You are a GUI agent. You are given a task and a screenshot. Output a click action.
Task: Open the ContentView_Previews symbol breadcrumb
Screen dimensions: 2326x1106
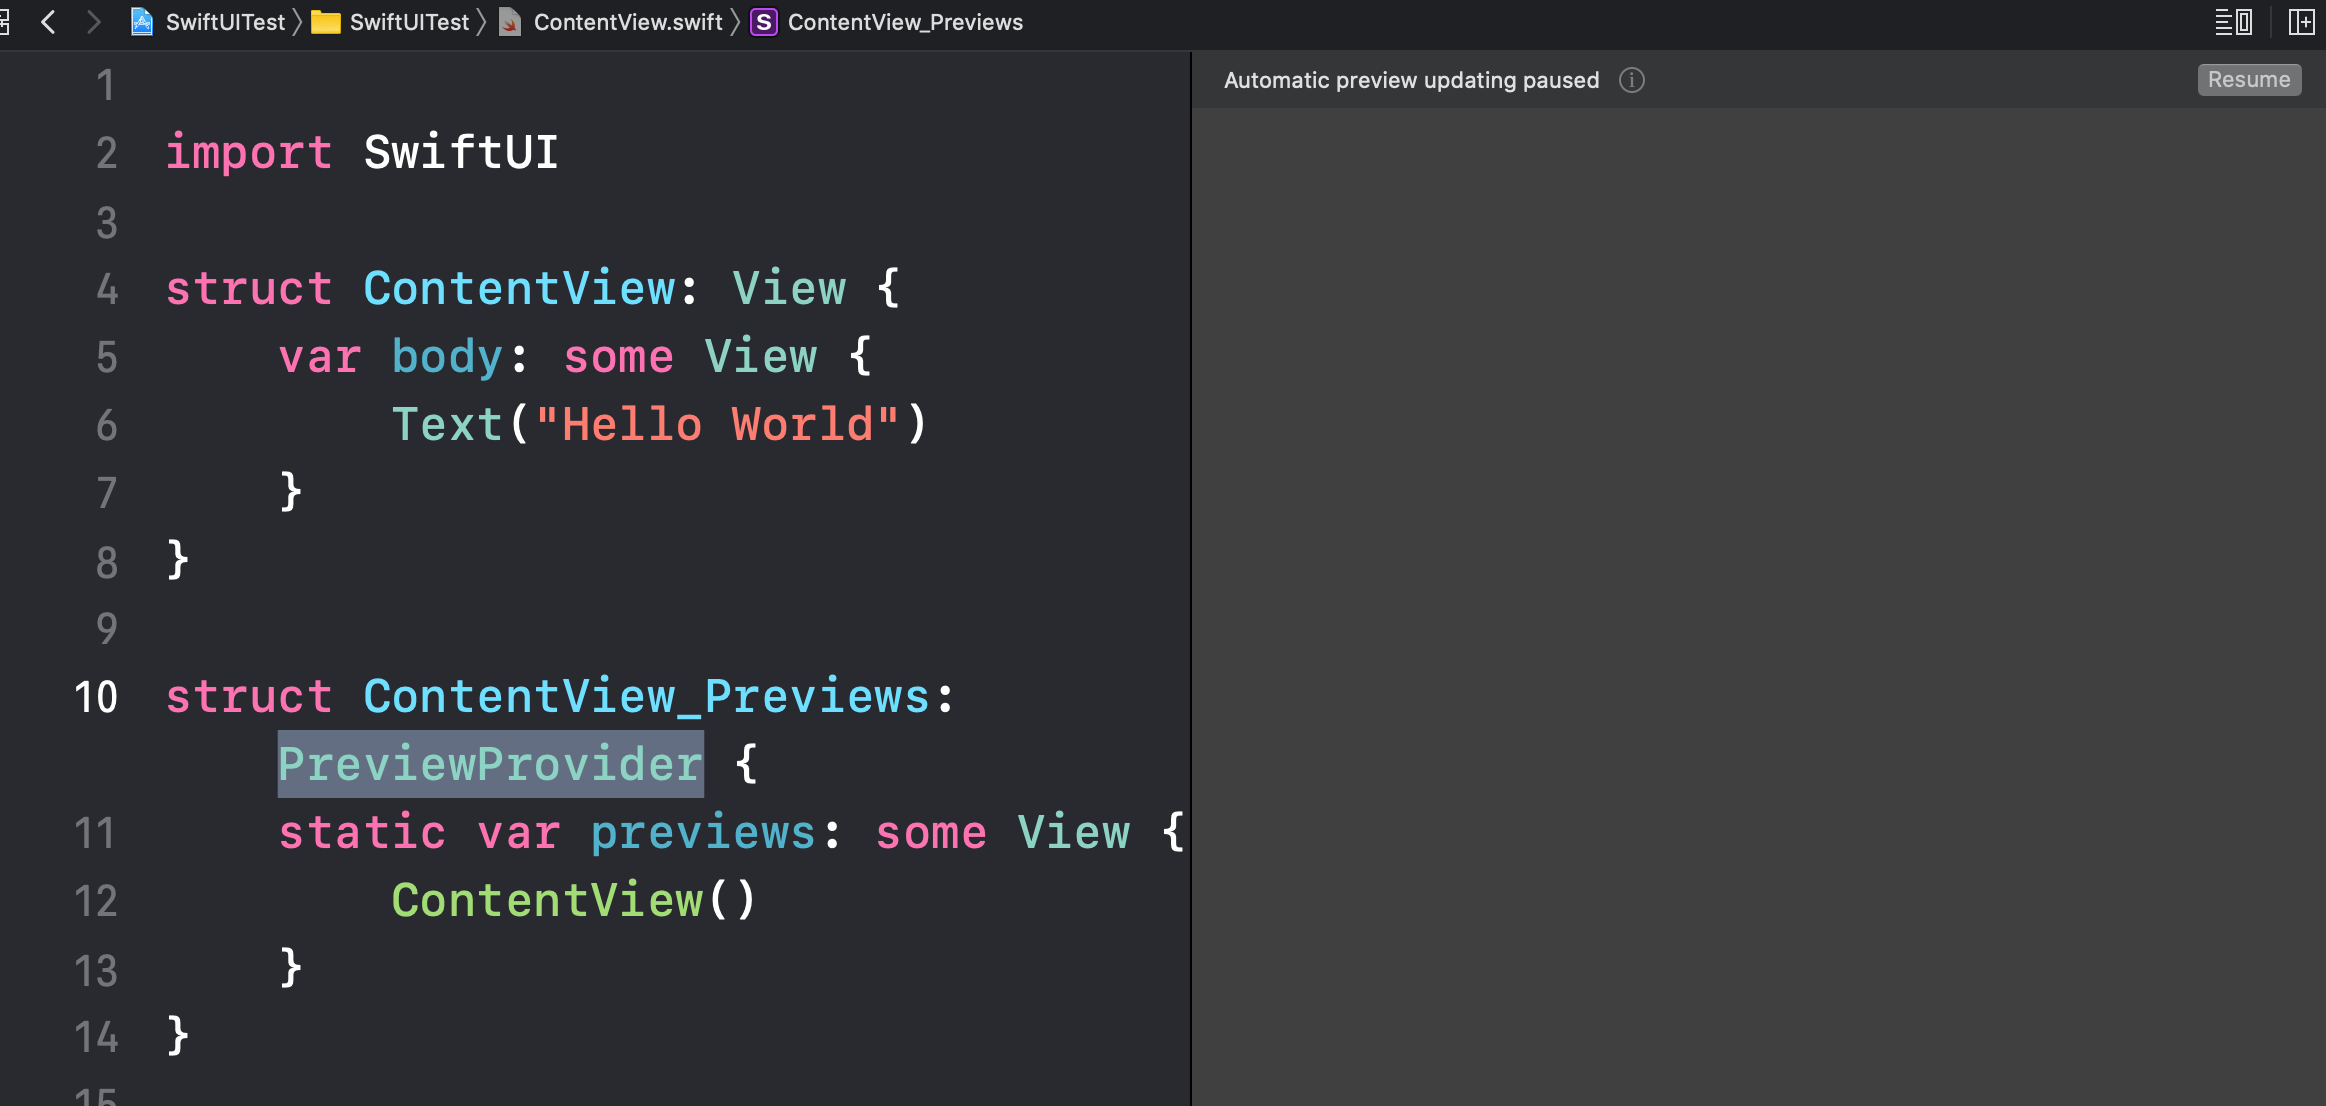point(905,22)
